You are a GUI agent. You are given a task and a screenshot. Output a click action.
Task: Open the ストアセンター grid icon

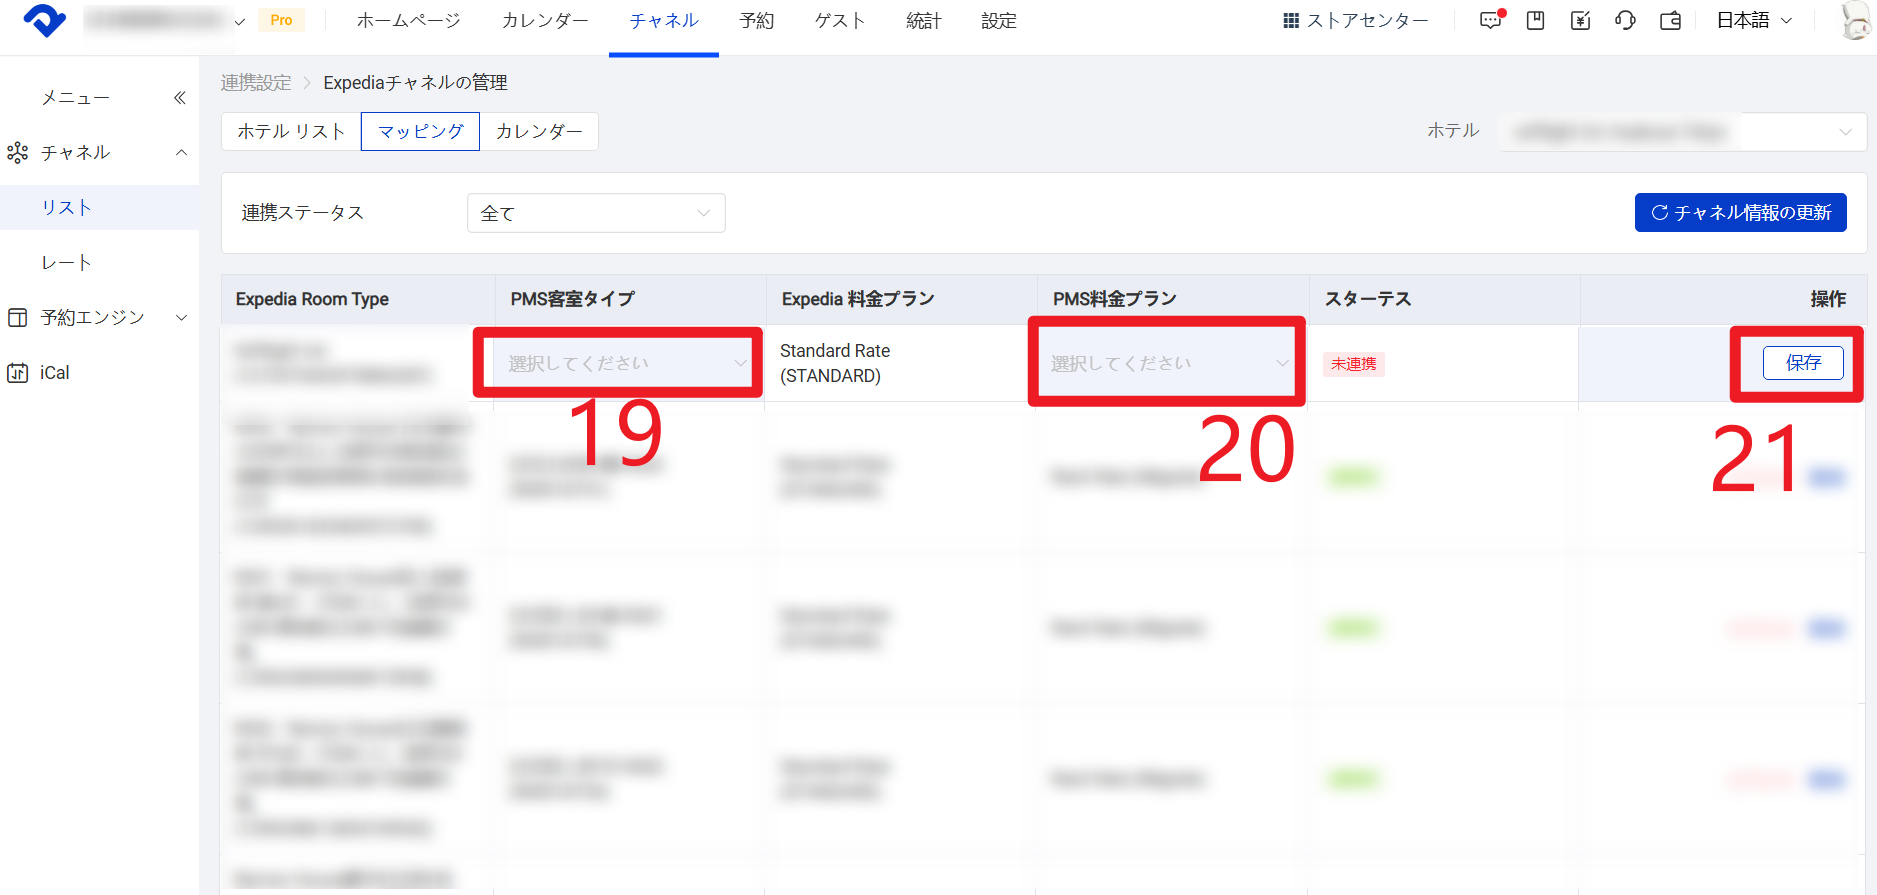pos(1355,21)
